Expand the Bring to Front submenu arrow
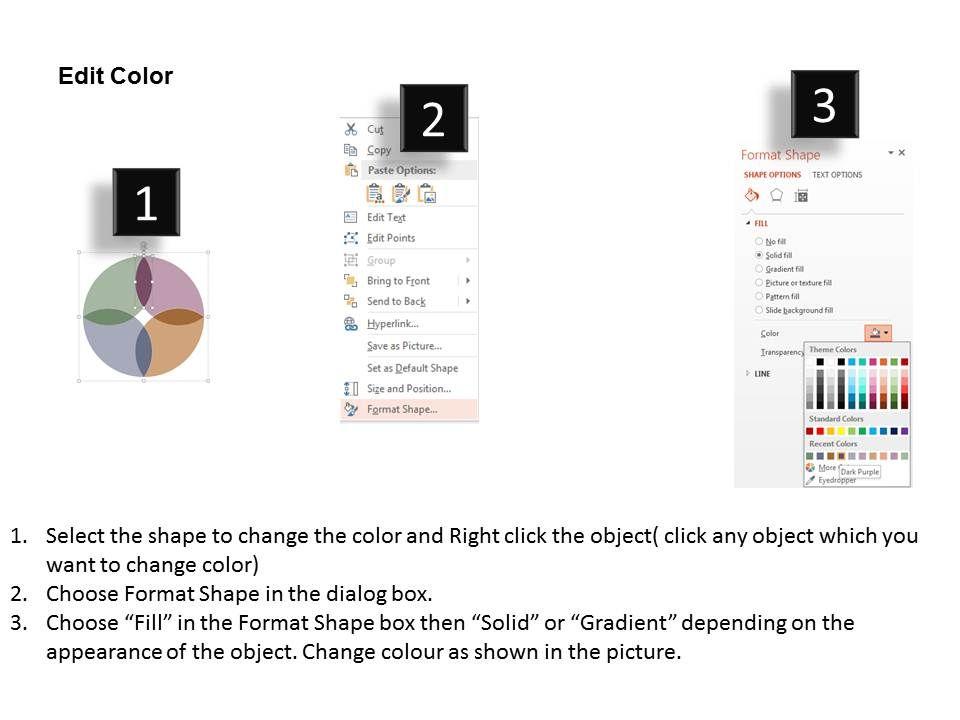This screenshot has width=960, height=720. click(467, 281)
